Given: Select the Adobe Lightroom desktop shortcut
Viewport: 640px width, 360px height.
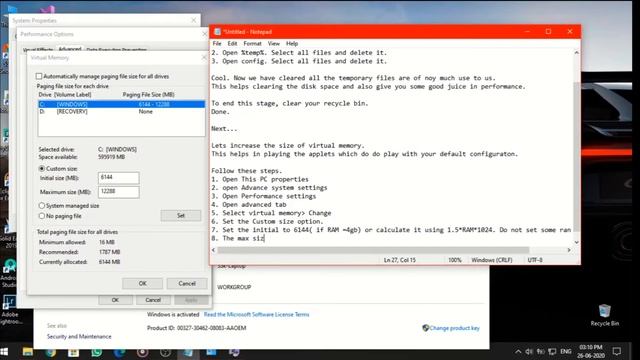Looking at the screenshot, I should pyautogui.click(x=10, y=310).
